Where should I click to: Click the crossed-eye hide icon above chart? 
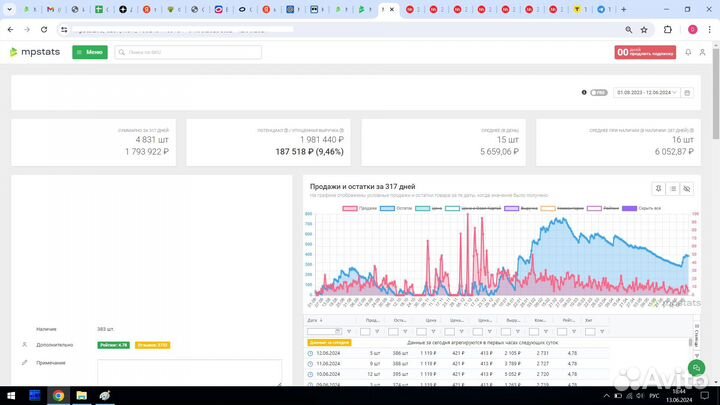[688, 188]
